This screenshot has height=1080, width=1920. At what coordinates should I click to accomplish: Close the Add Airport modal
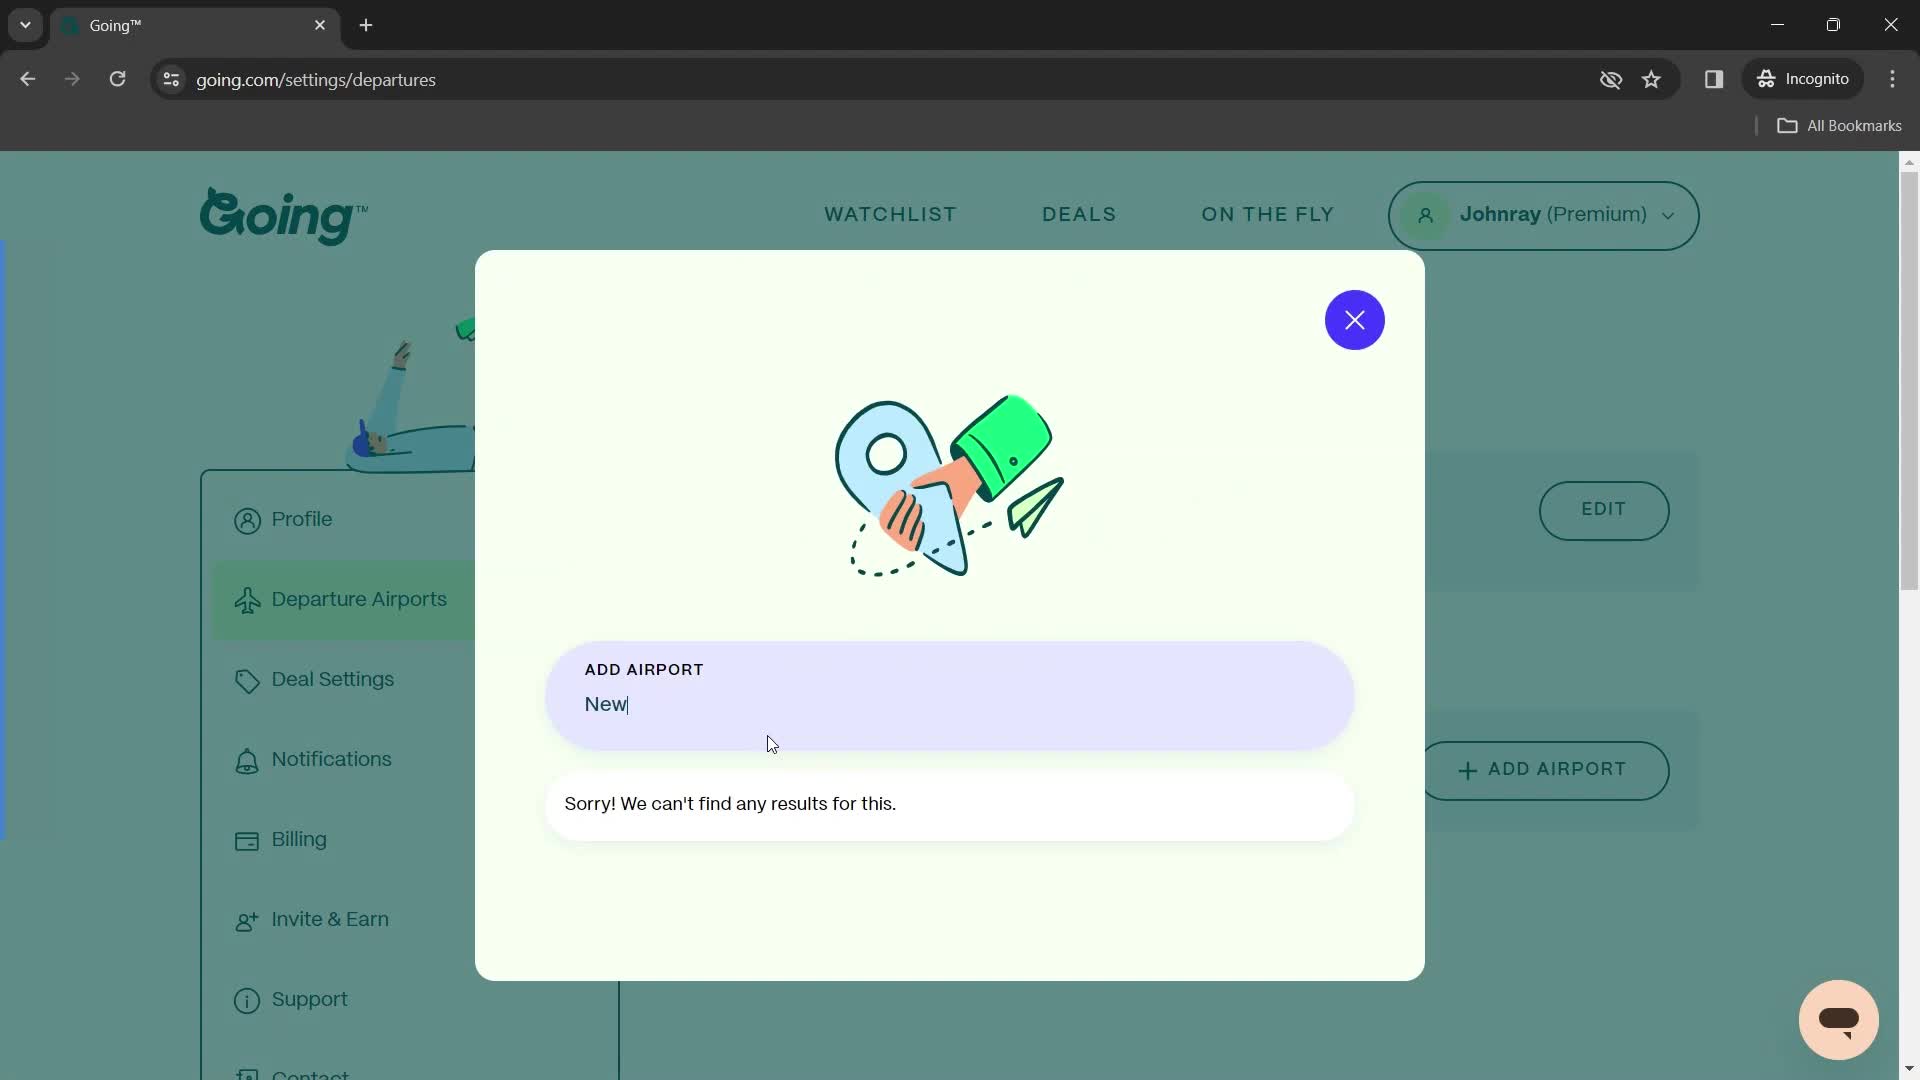(x=1354, y=319)
